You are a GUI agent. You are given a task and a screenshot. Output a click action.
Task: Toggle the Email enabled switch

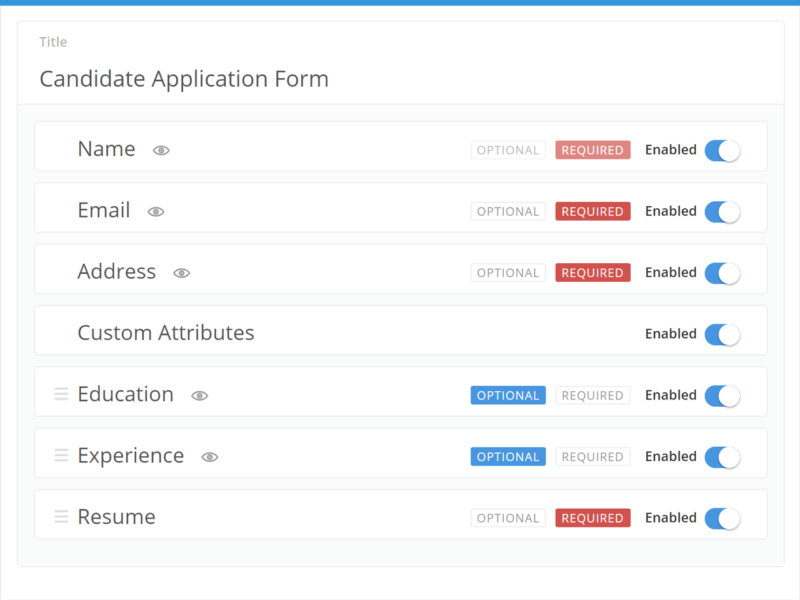pos(722,211)
